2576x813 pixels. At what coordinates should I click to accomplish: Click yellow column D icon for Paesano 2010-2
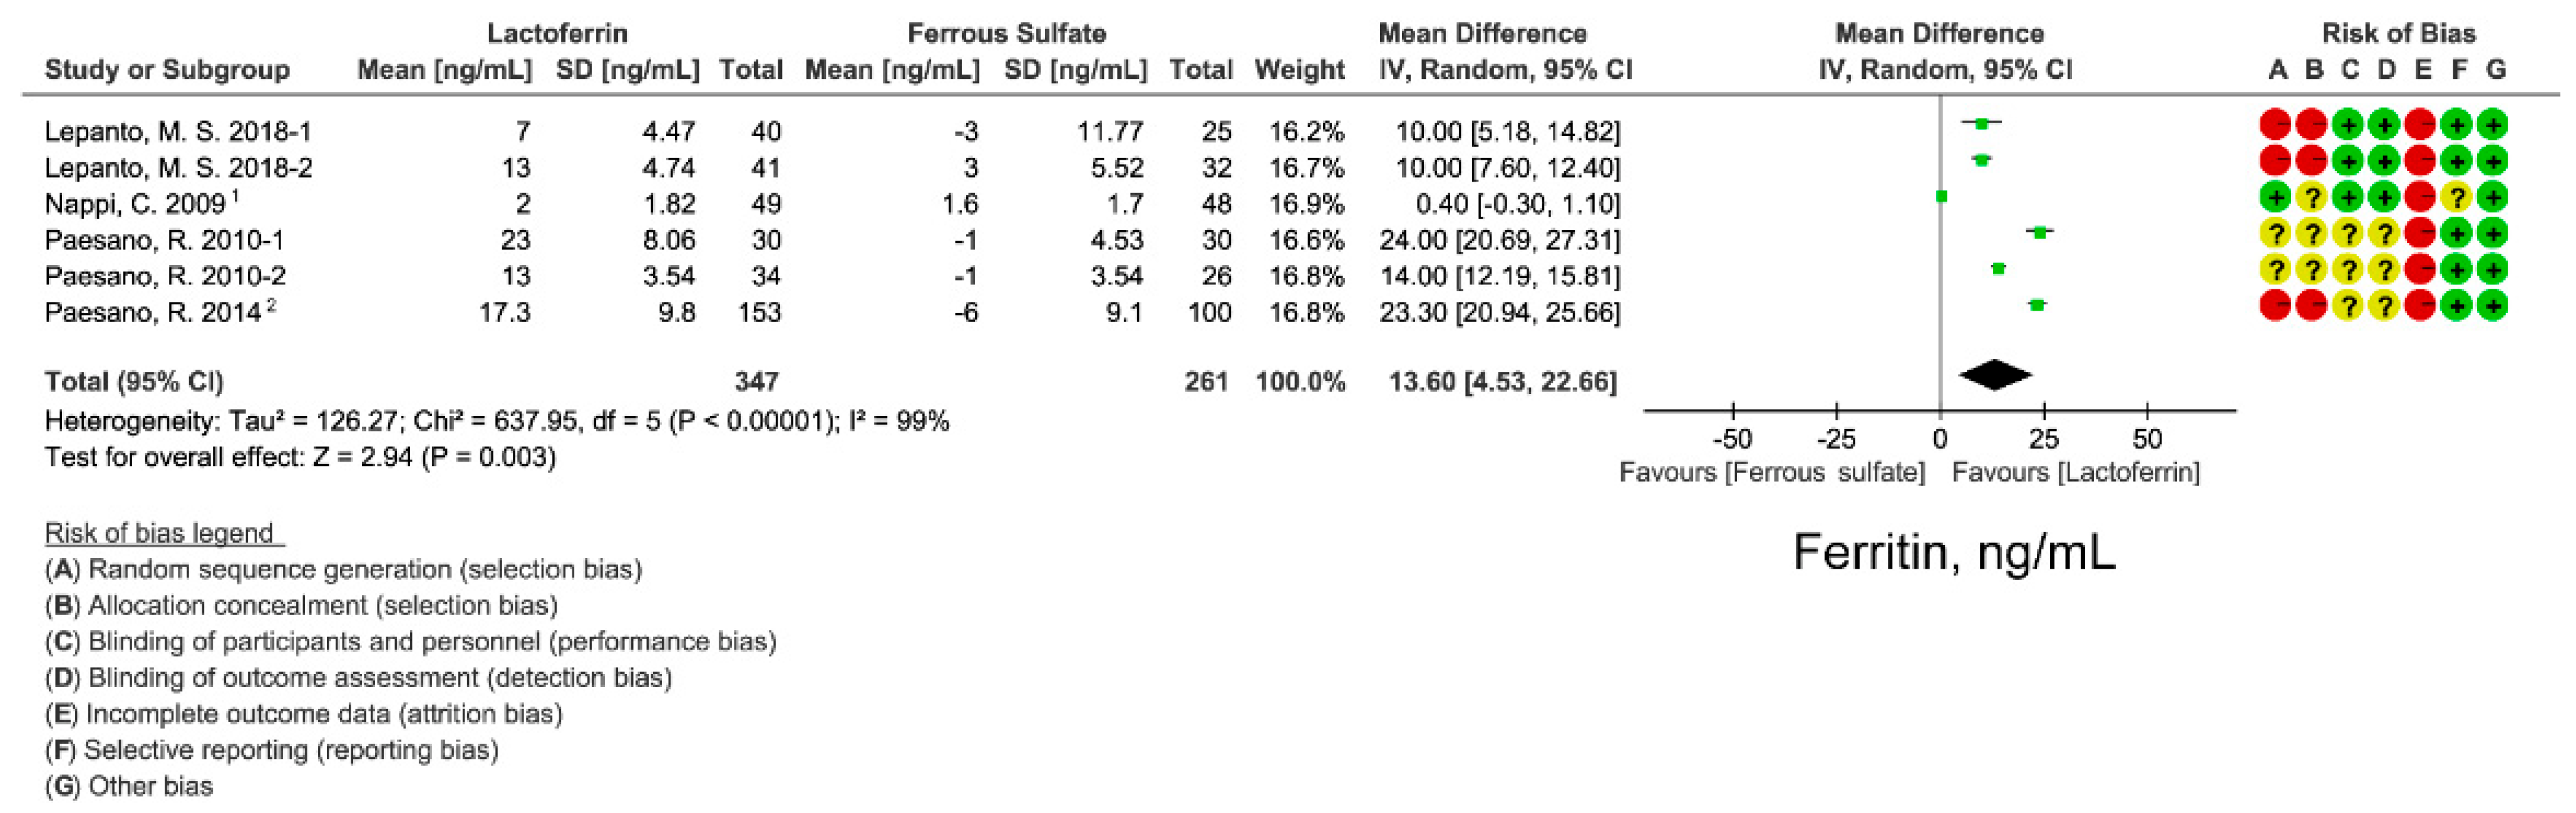[2384, 269]
